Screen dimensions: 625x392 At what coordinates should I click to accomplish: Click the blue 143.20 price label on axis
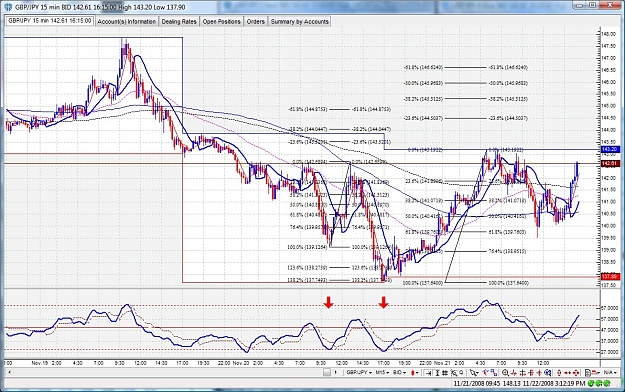pyautogui.click(x=610, y=150)
